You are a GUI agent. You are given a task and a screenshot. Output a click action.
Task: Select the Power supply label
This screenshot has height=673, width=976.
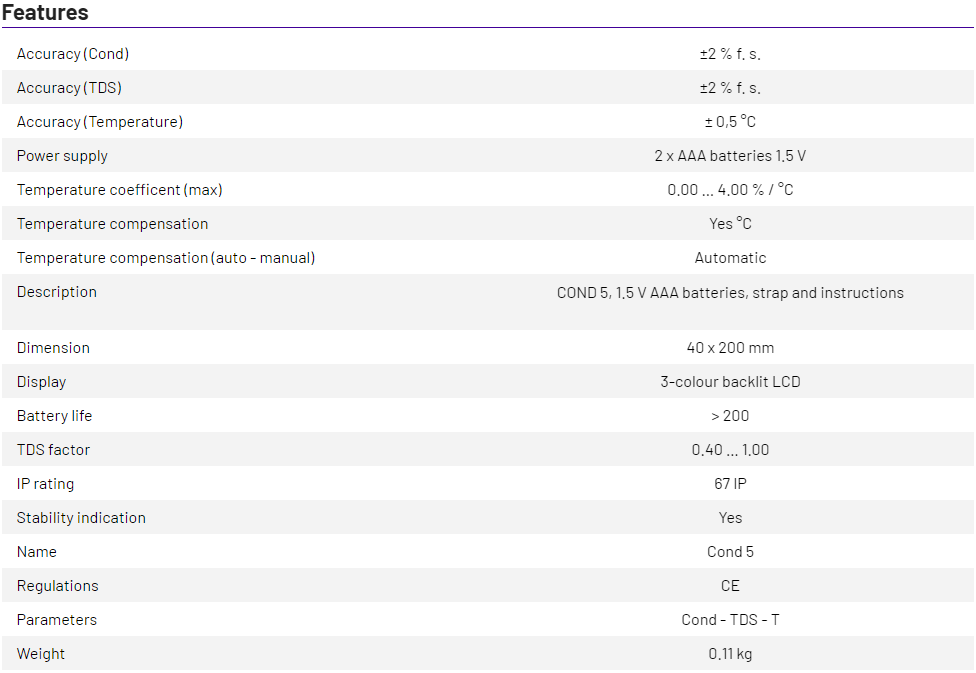click(x=62, y=156)
